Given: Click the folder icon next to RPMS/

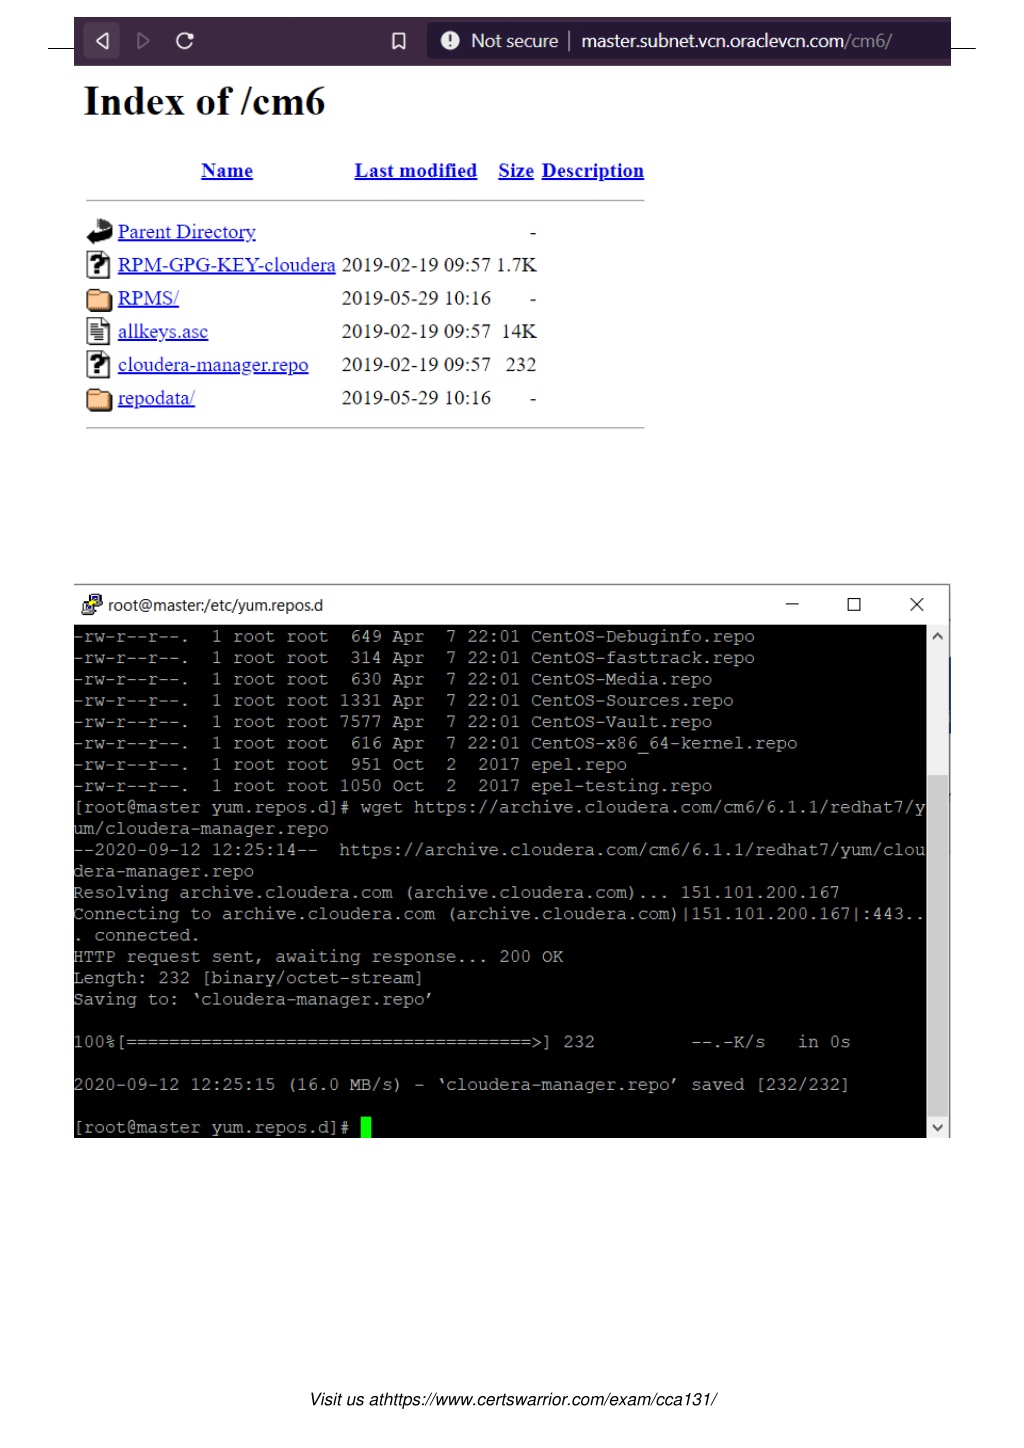Looking at the screenshot, I should (99, 299).
